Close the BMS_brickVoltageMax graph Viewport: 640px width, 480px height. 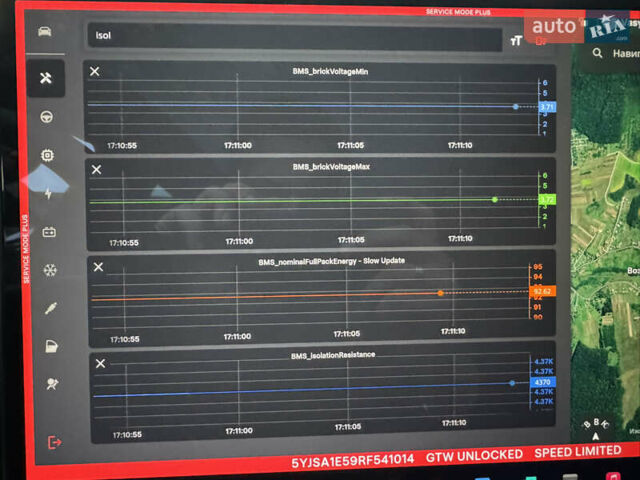pyautogui.click(x=96, y=169)
